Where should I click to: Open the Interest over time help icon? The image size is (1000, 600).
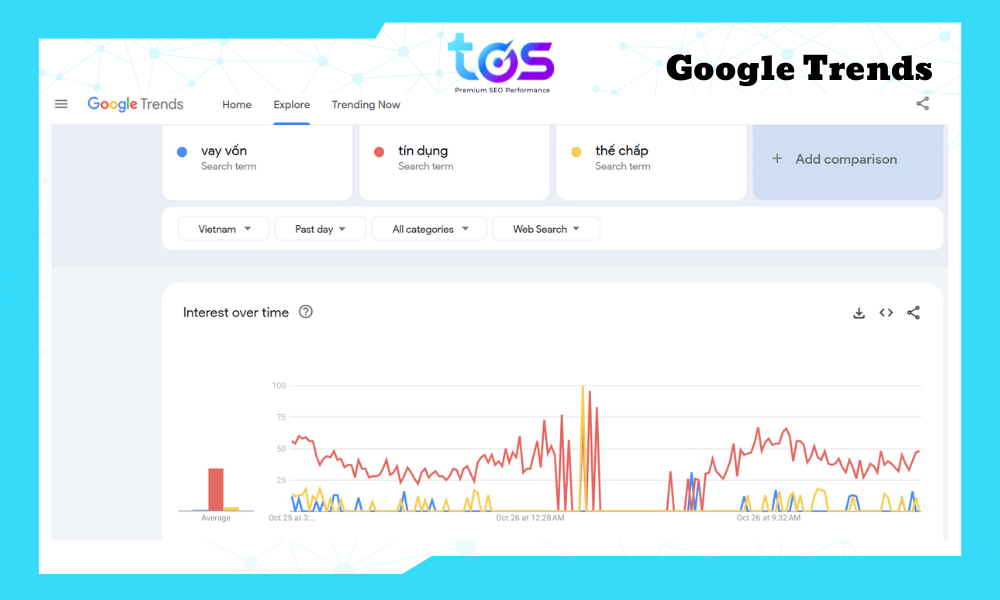306,312
